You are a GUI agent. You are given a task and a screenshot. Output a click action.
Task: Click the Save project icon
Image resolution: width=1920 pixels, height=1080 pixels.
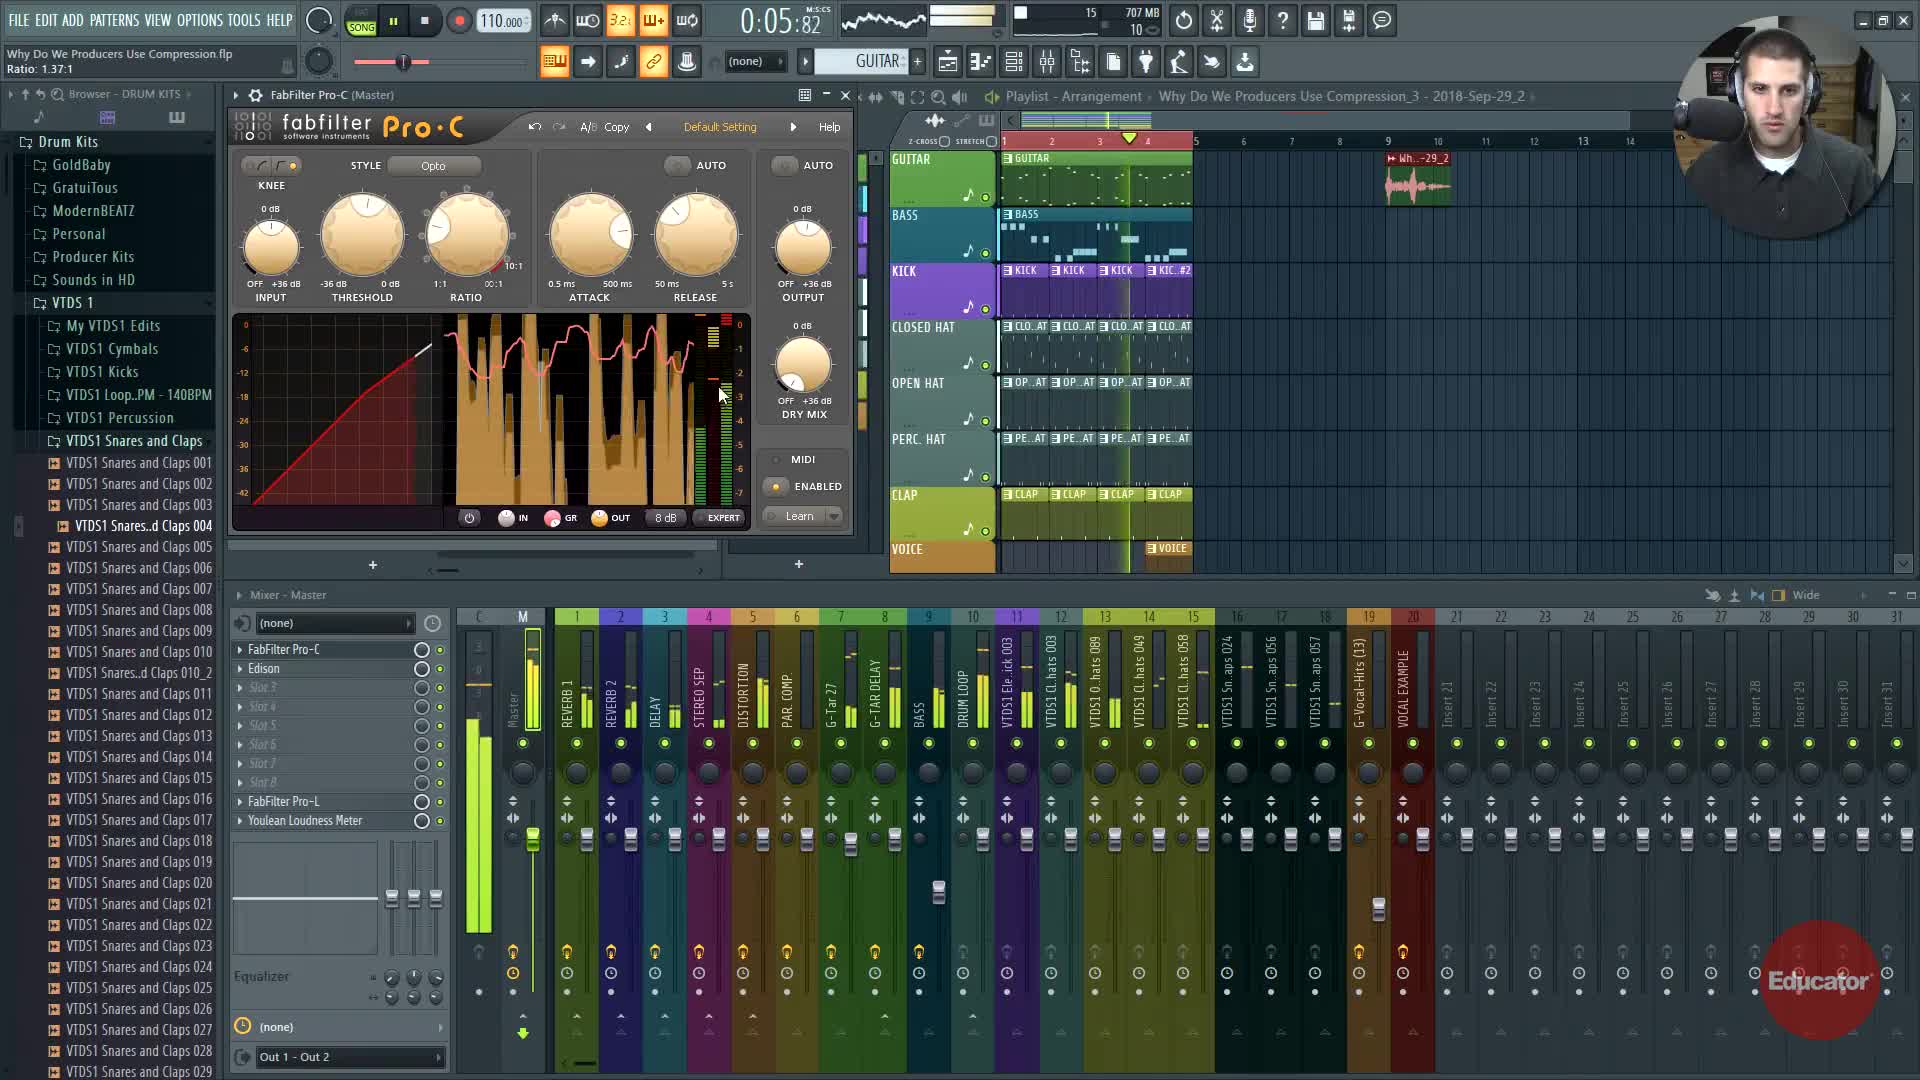point(1316,20)
